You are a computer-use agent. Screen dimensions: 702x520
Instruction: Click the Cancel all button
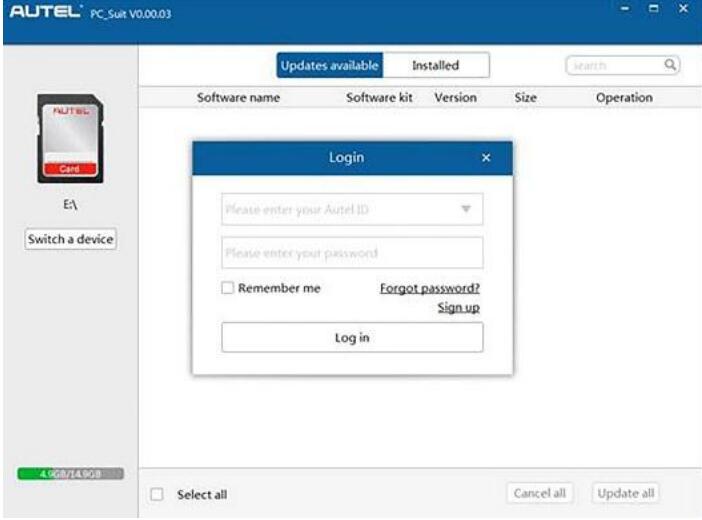pyautogui.click(x=539, y=493)
